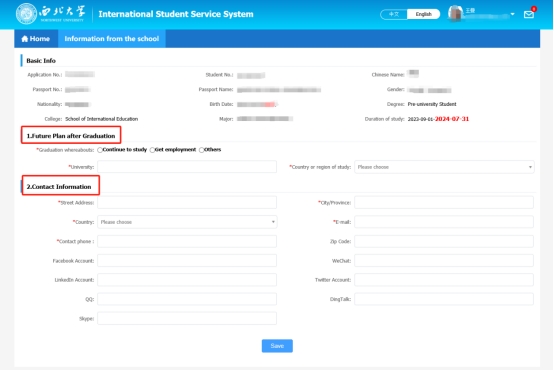Select the English language option

(x=423, y=14)
